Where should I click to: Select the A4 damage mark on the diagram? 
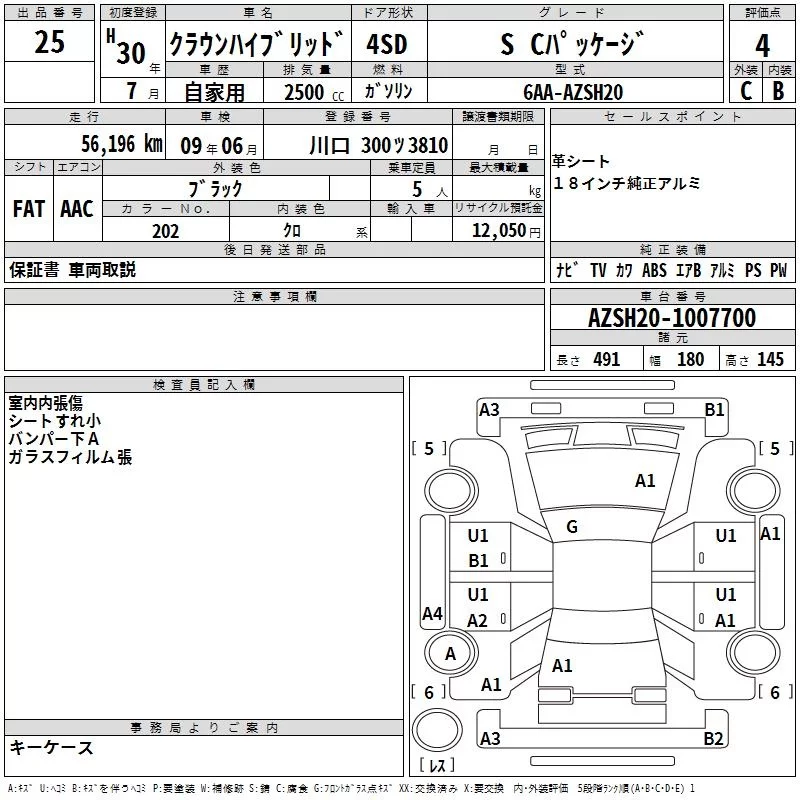[x=432, y=613]
